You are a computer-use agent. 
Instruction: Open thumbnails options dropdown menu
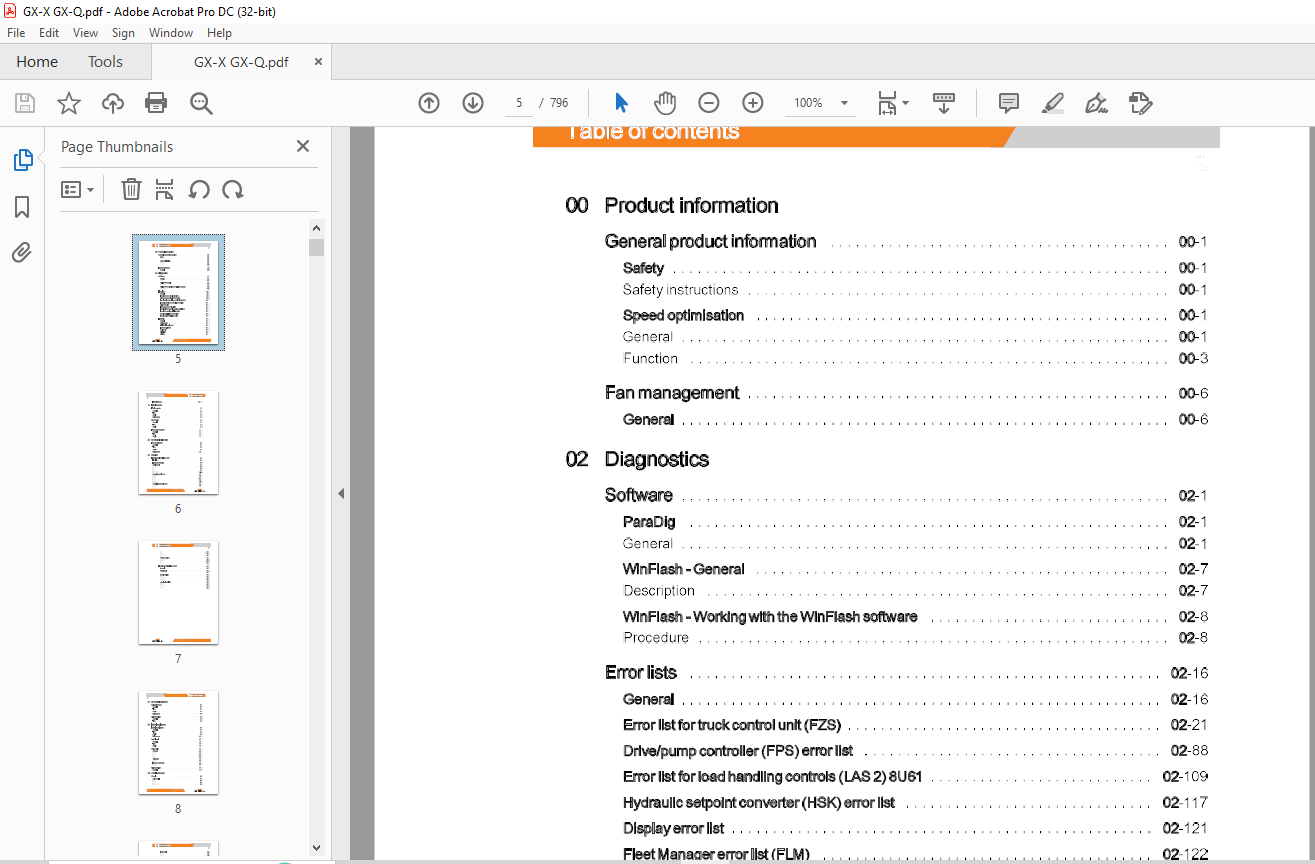point(77,189)
